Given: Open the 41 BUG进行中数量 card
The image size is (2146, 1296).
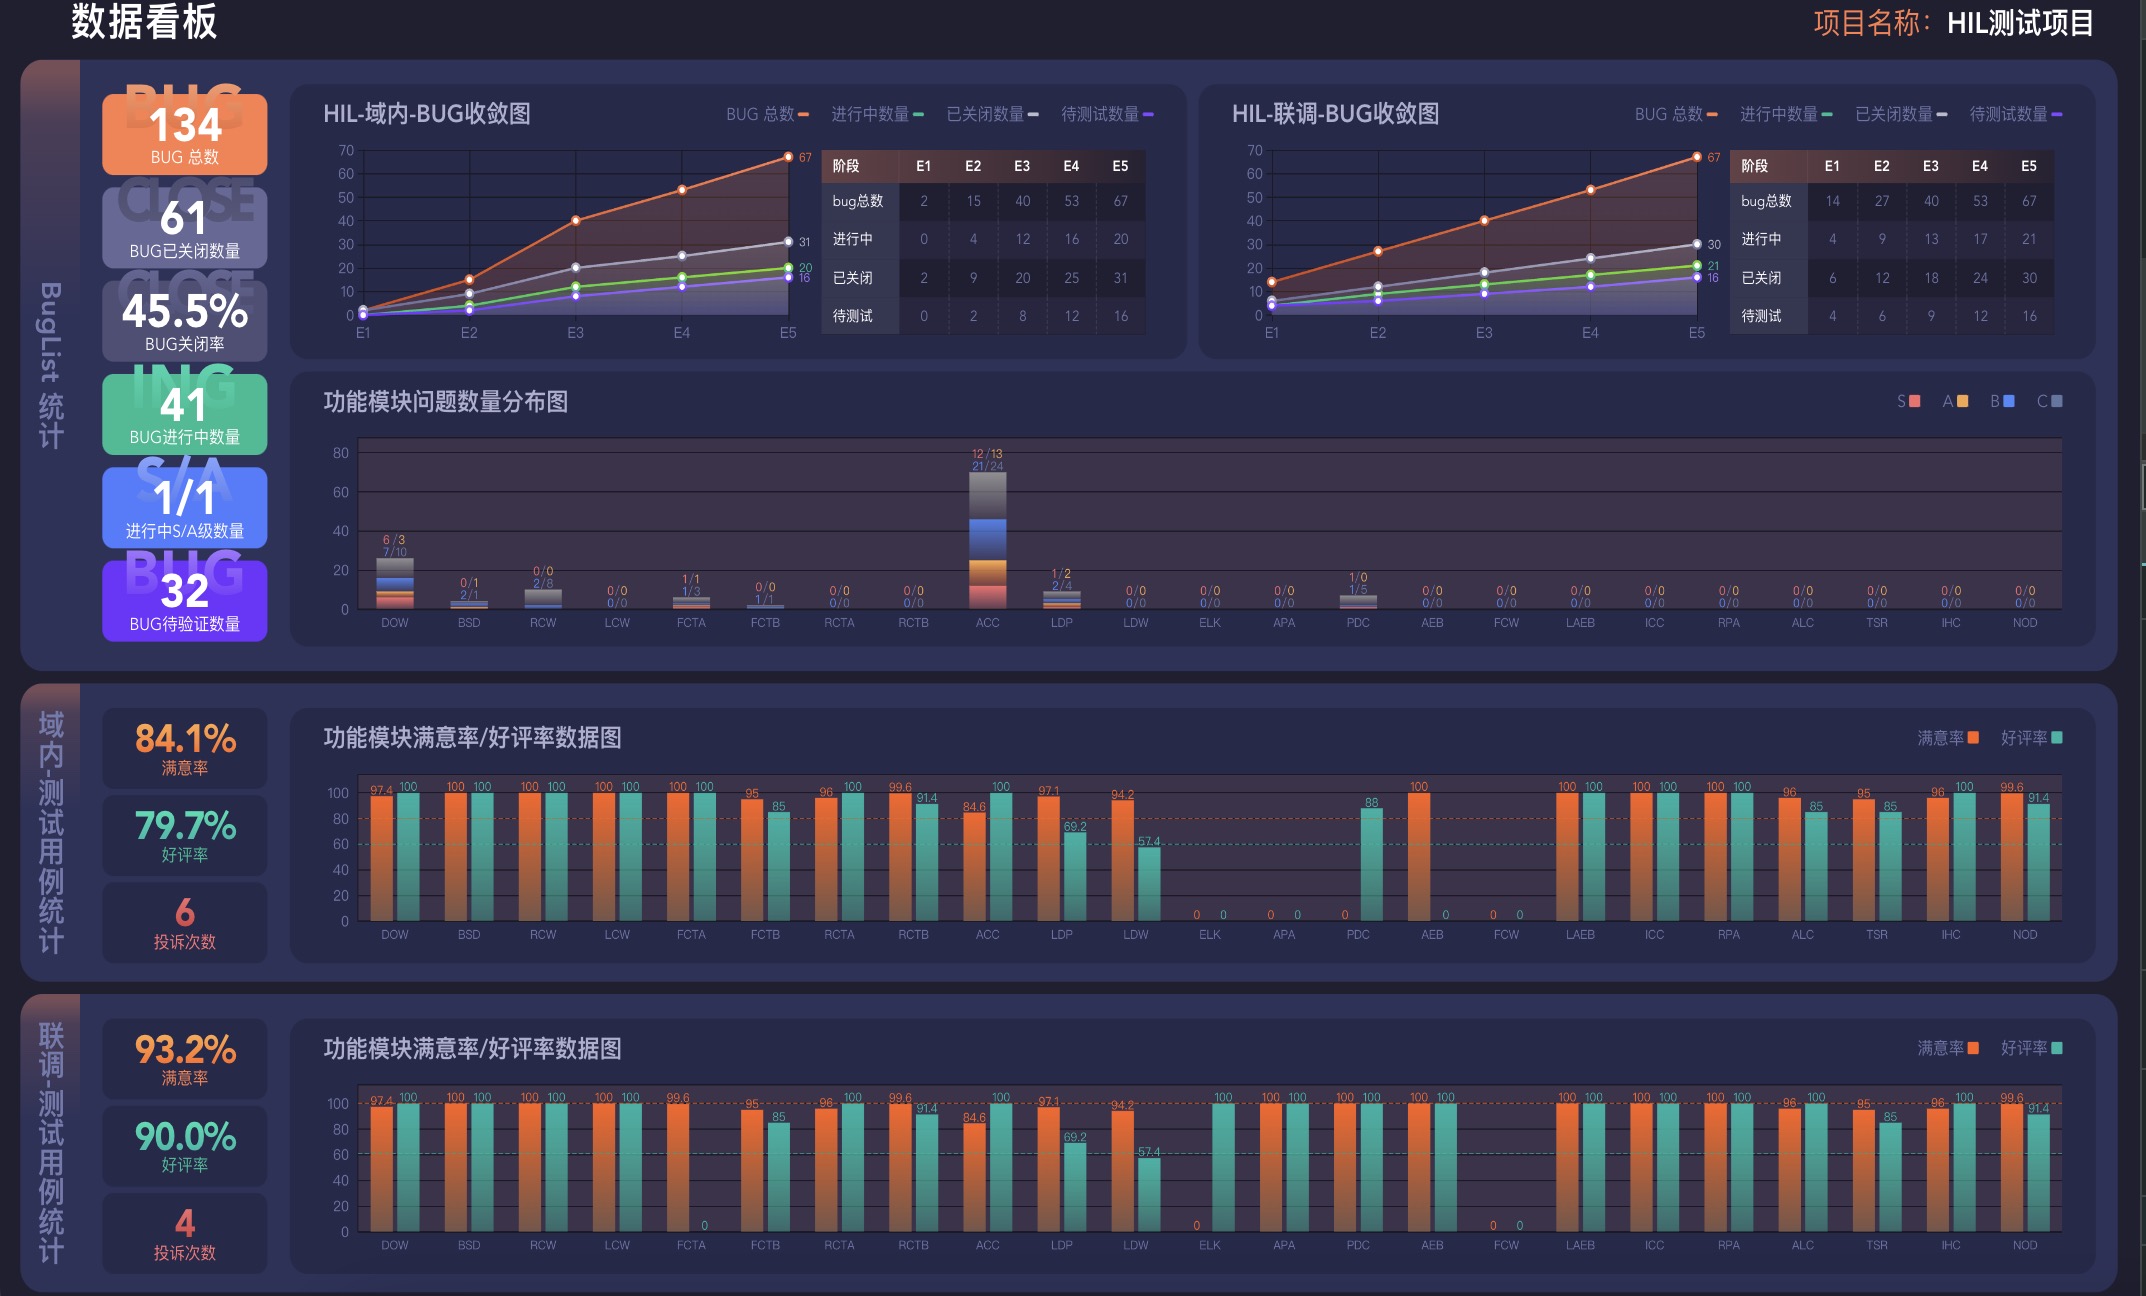Looking at the screenshot, I should tap(185, 414).
